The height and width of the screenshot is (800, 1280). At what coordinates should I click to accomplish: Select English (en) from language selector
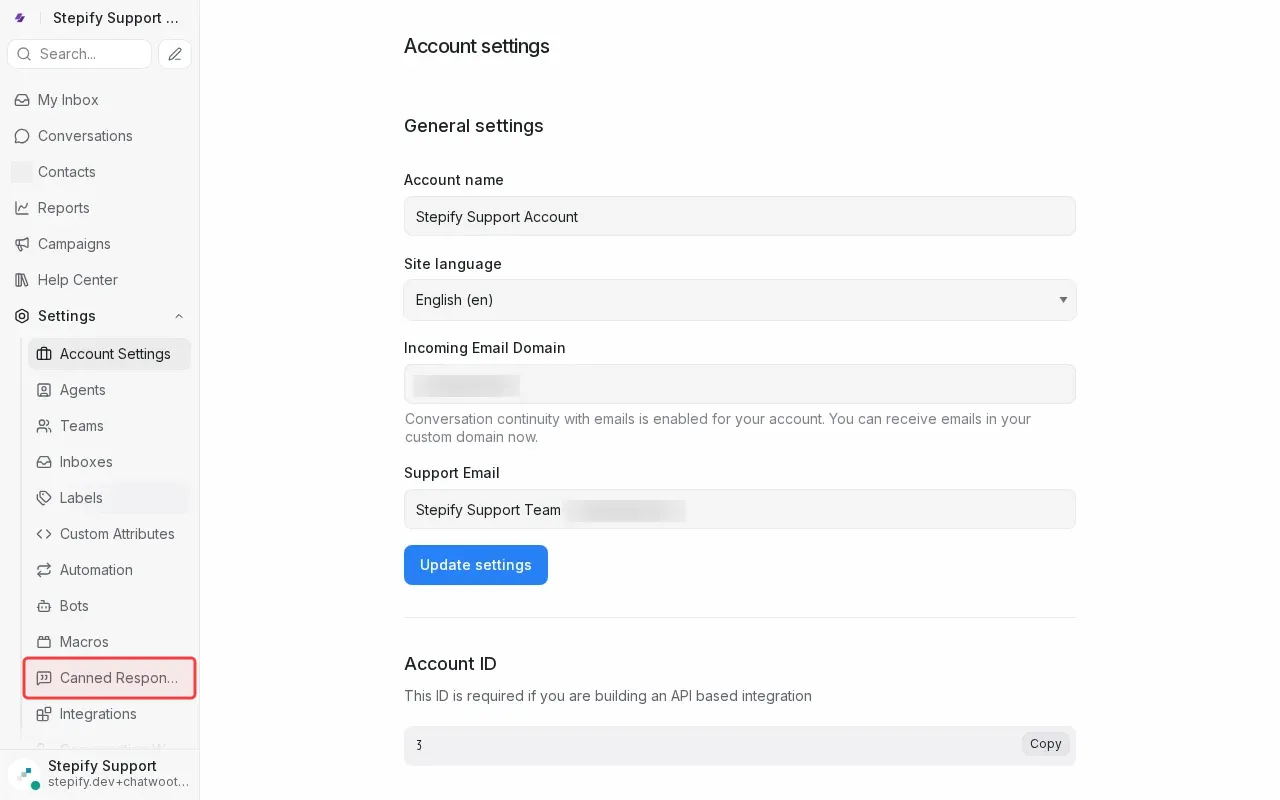(x=740, y=300)
